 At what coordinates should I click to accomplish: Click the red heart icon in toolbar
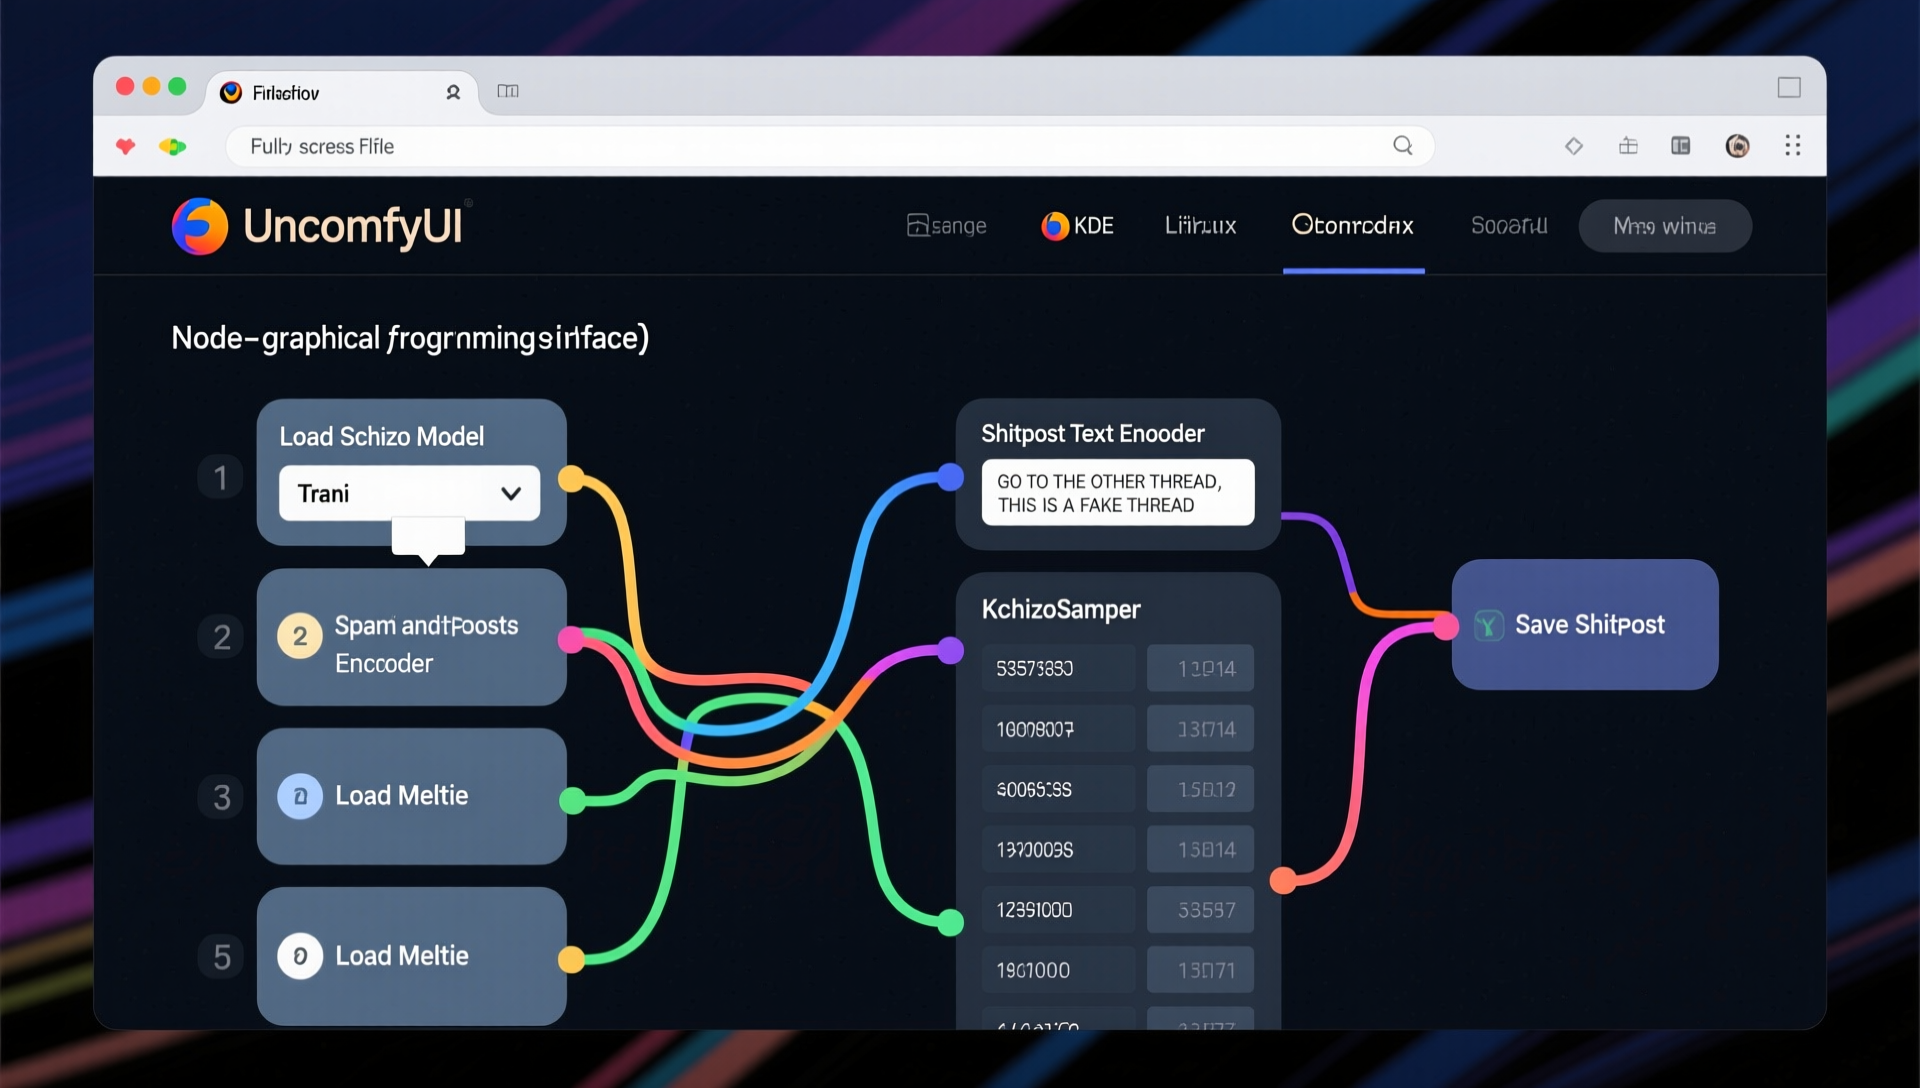coord(126,147)
